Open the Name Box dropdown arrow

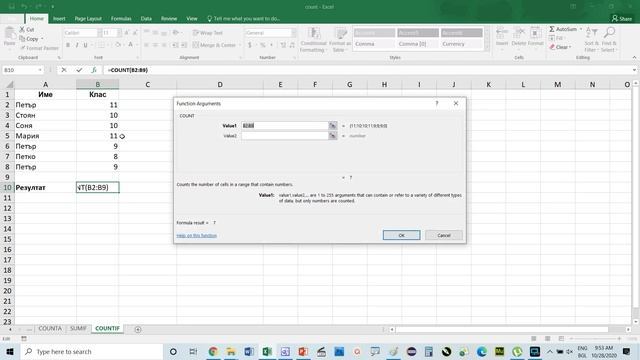[x=40, y=70]
